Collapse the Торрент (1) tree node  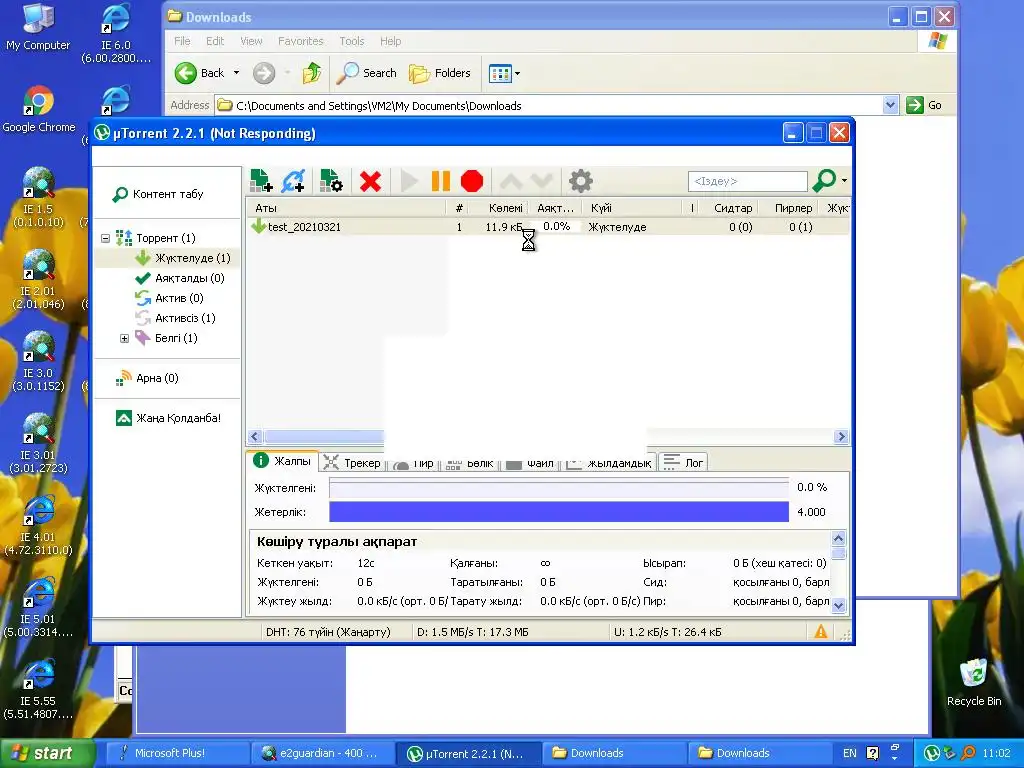coord(105,238)
